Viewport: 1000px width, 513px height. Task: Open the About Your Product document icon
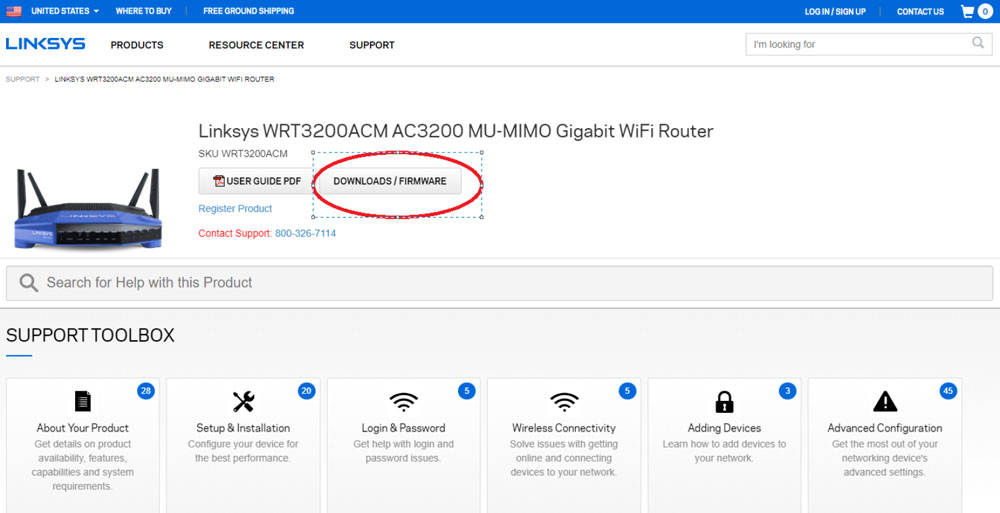pyautogui.click(x=83, y=401)
